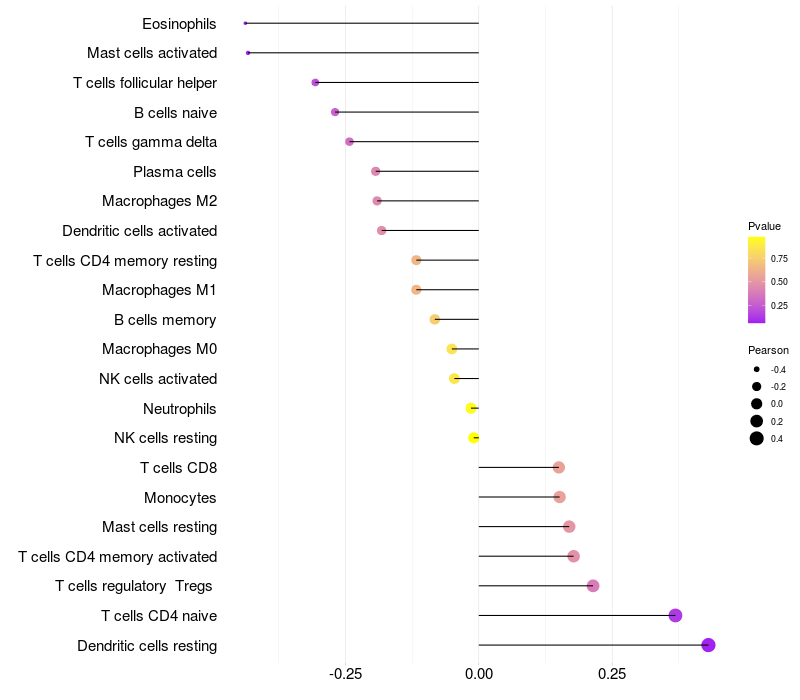Select the T cells follicular helper dot
800x700 pixels.
click(315, 83)
